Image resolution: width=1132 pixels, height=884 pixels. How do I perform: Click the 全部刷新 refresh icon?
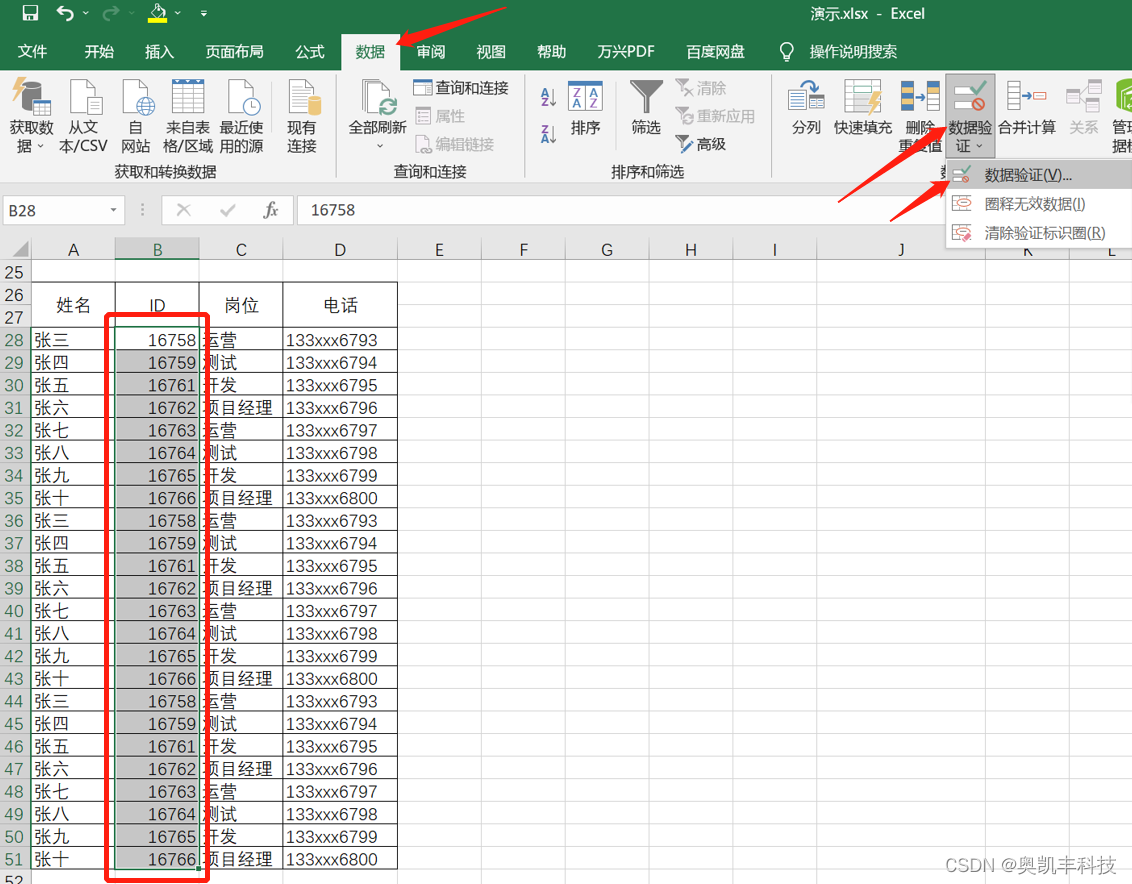[378, 98]
